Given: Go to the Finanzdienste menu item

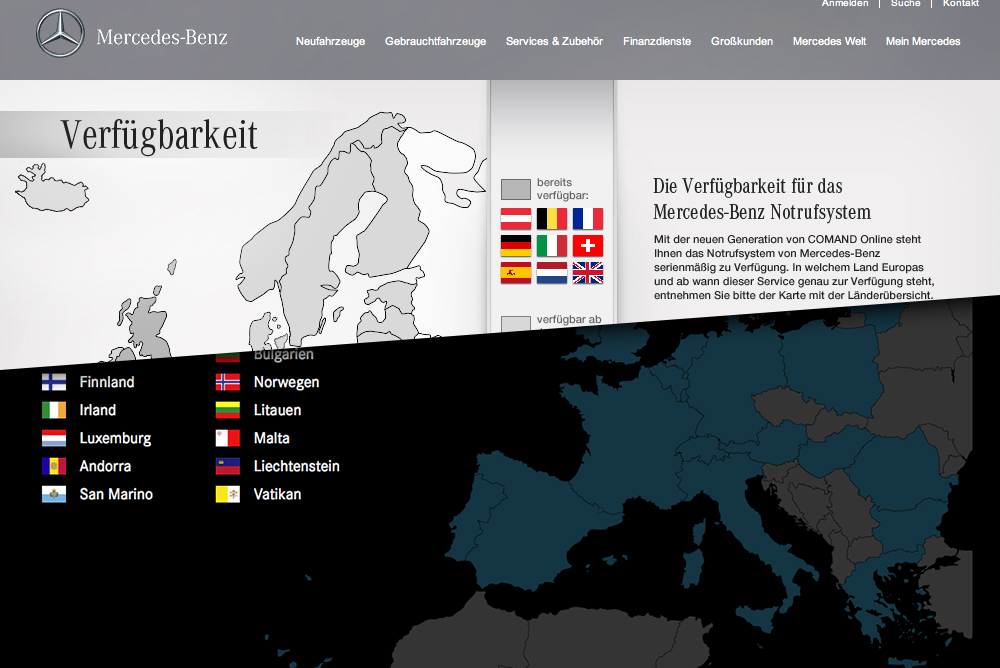Looking at the screenshot, I should (x=656, y=42).
